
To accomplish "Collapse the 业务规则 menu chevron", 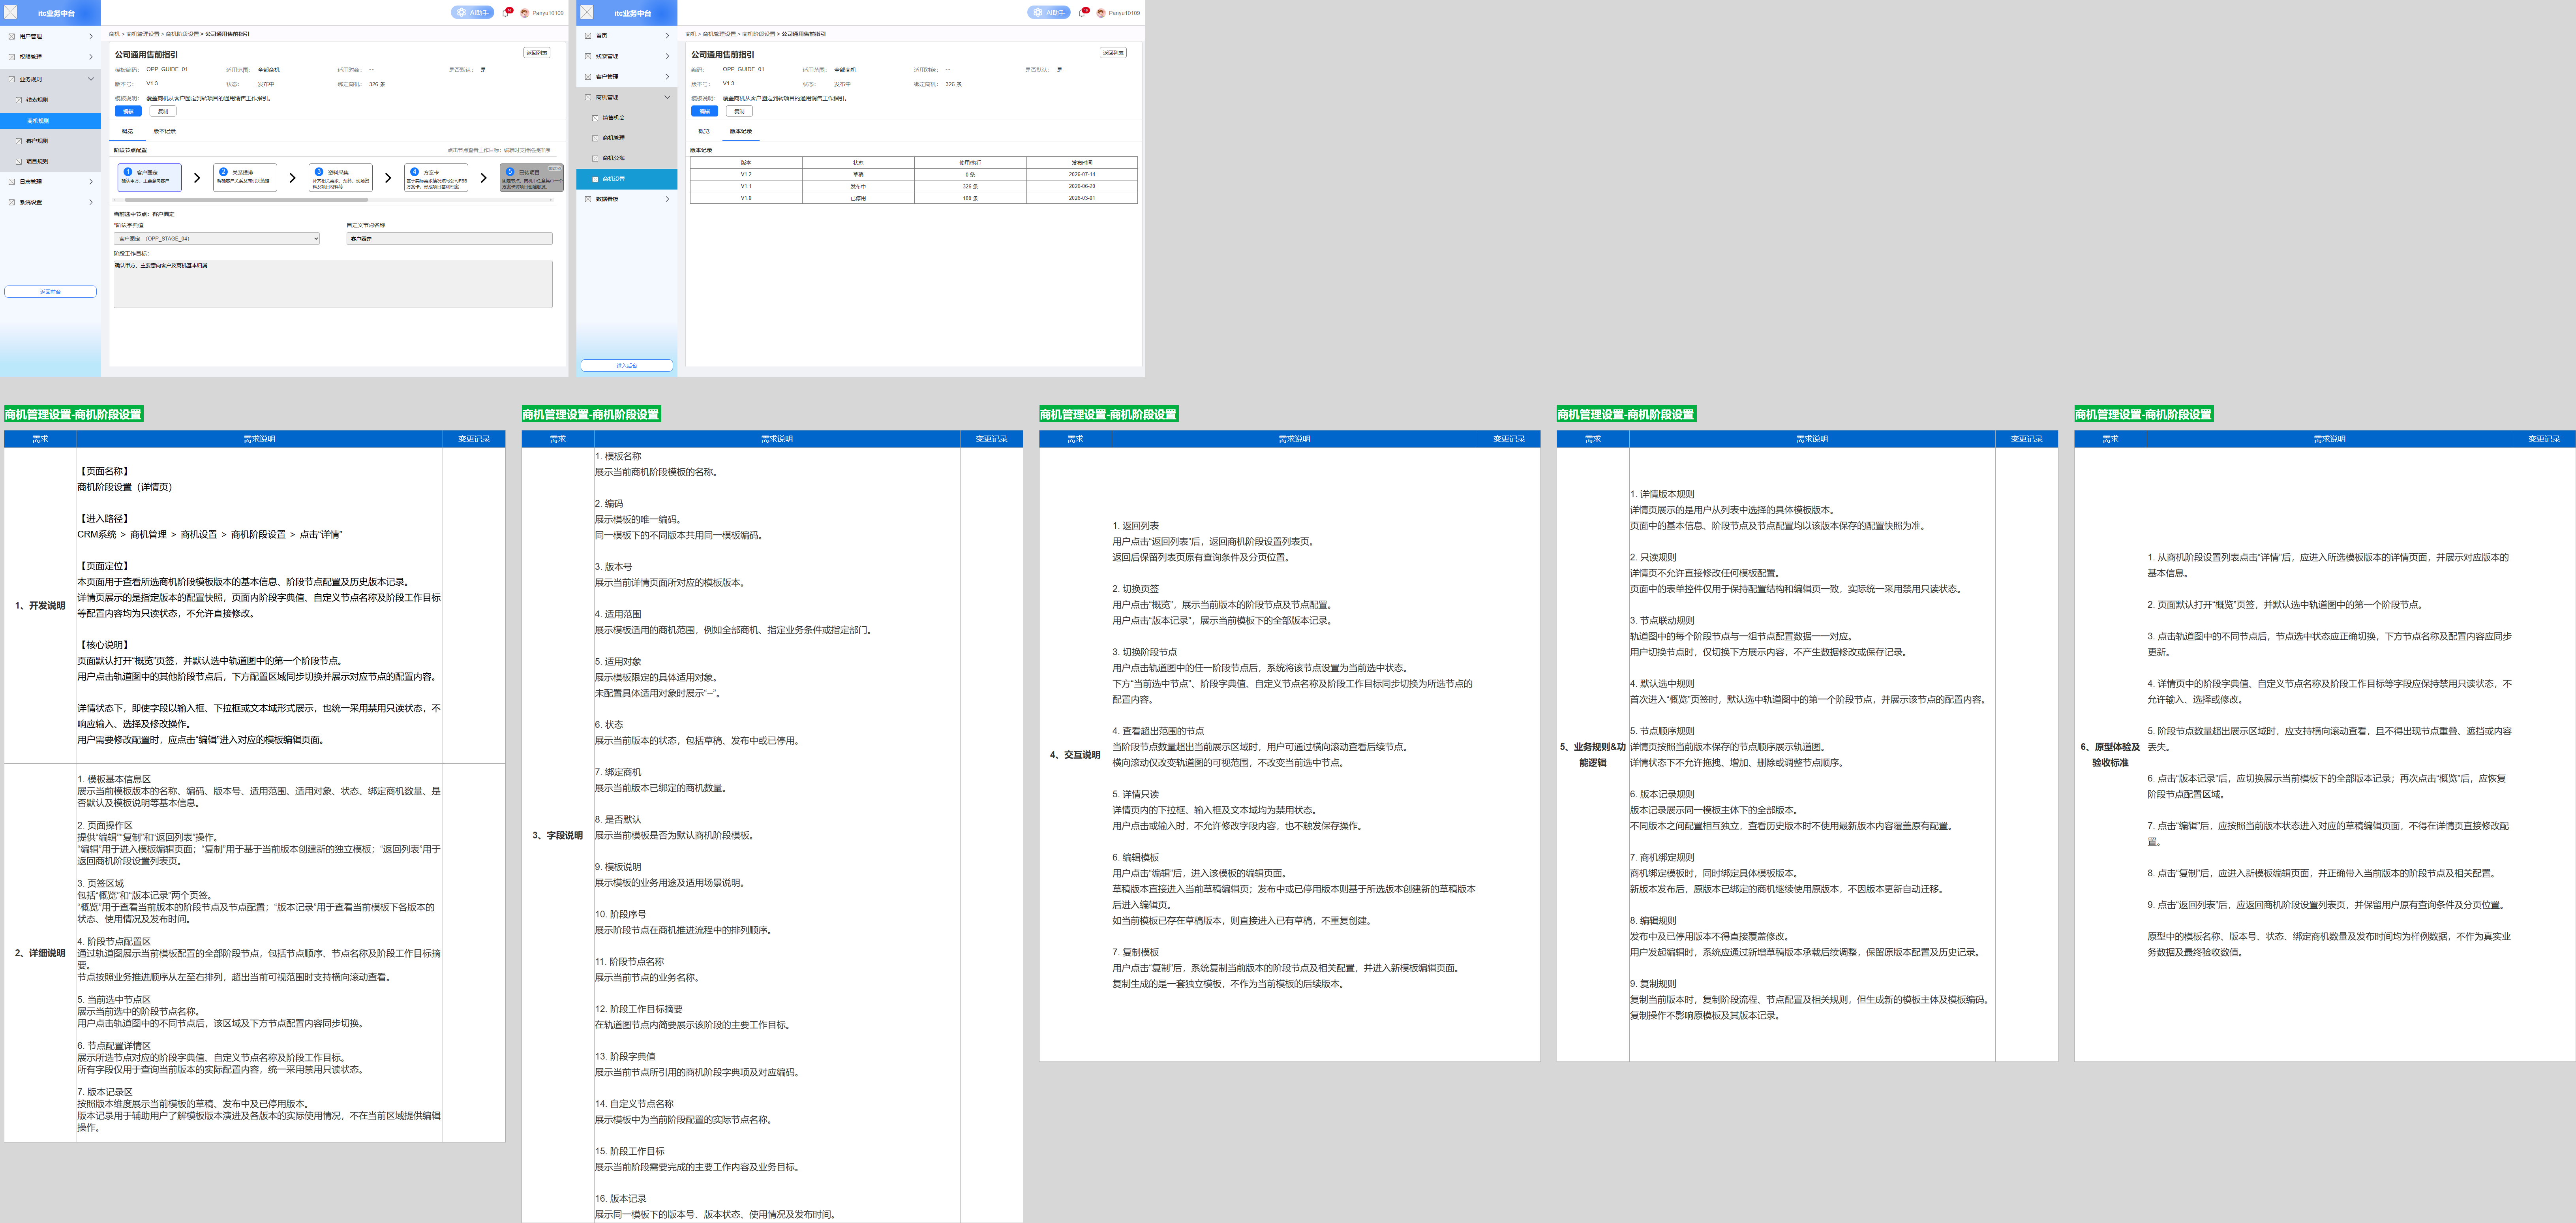I will point(91,79).
